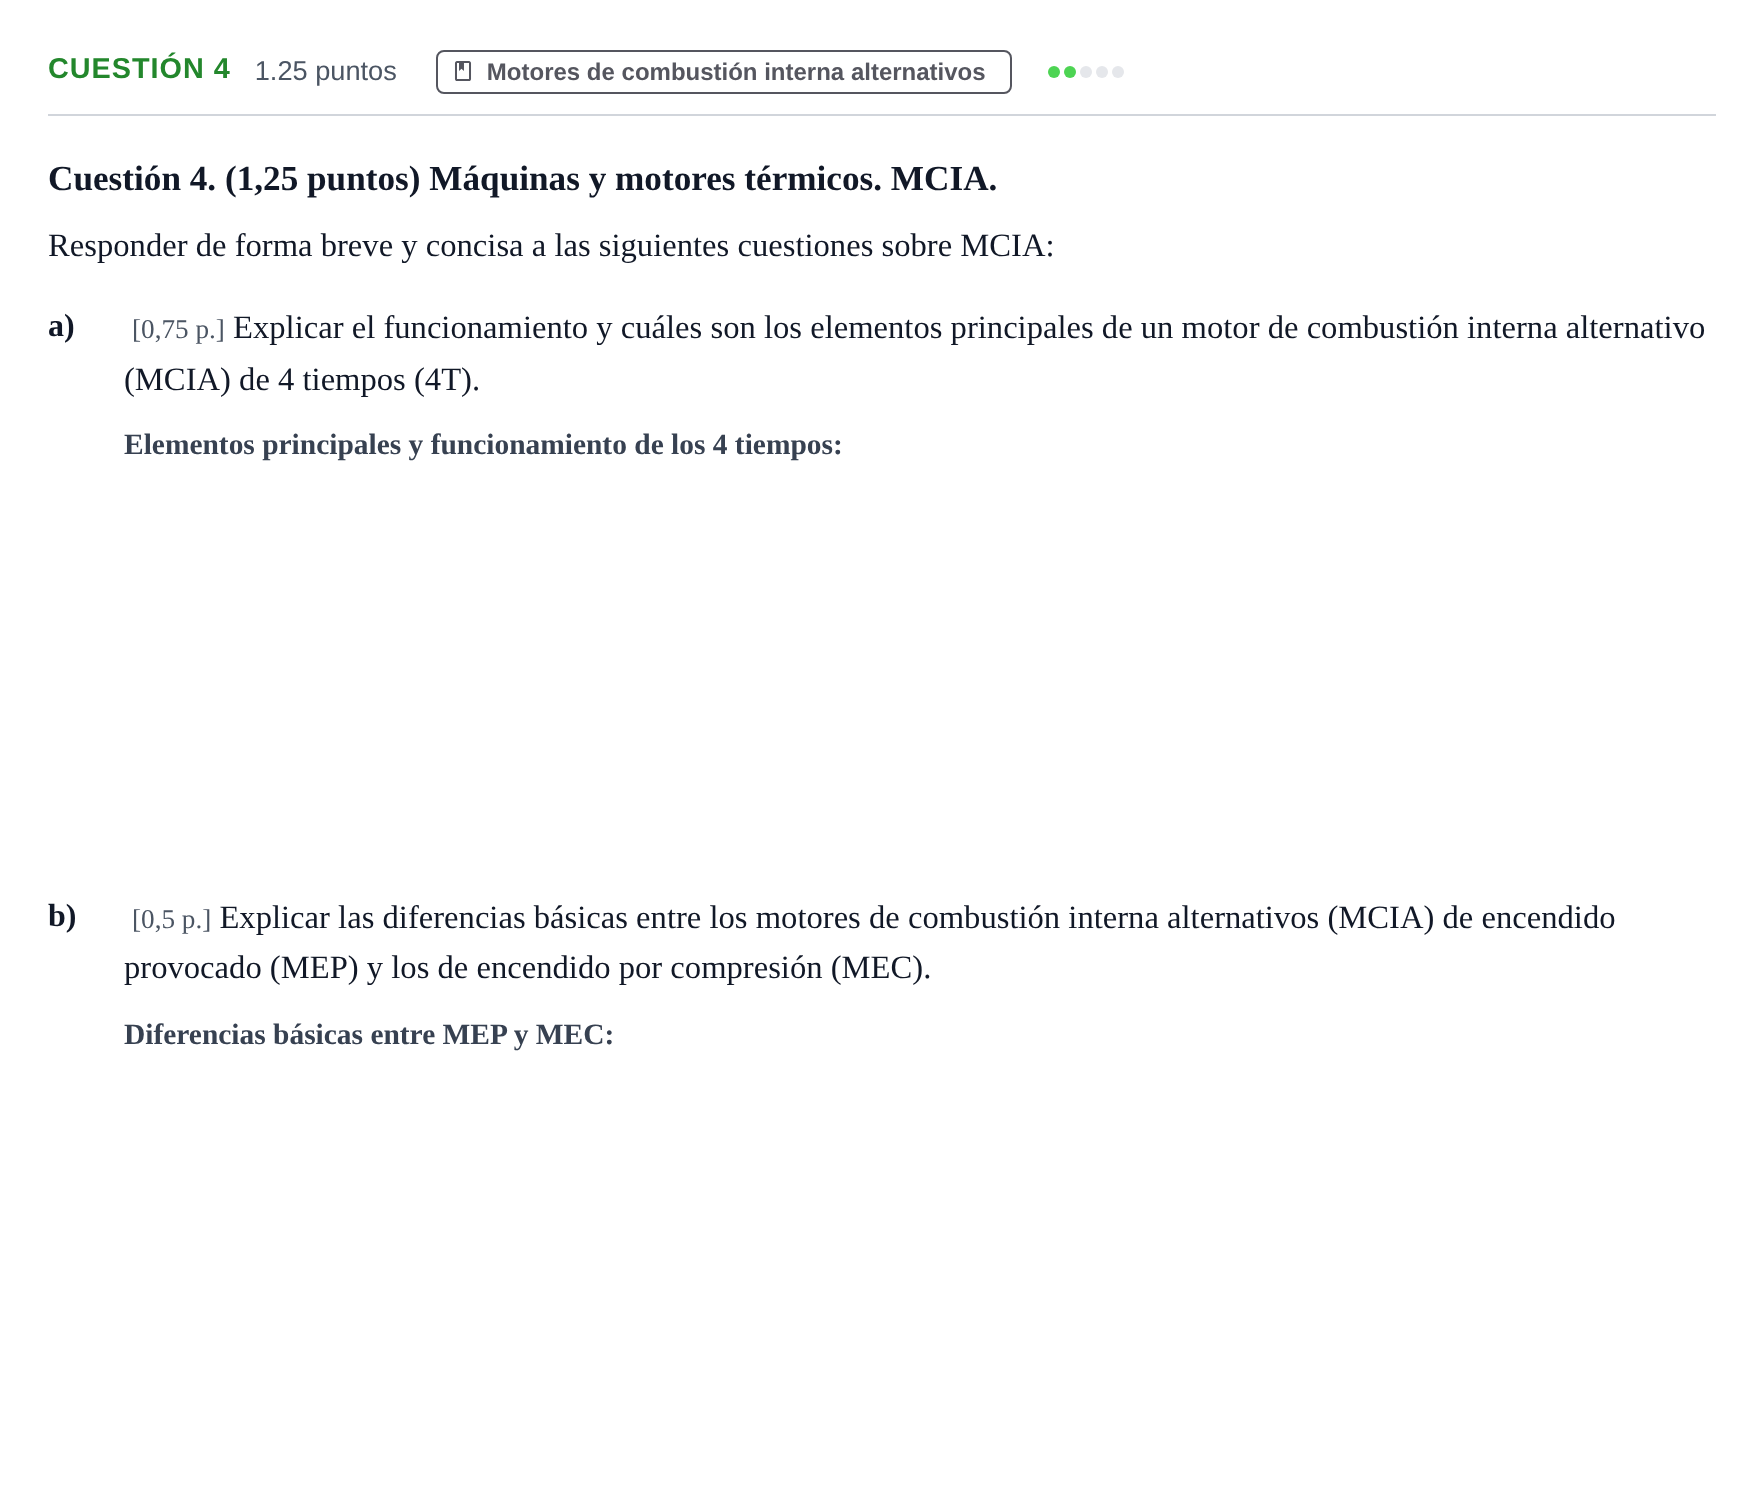Screen dimensions: 1764x1498
Task: Select the 'CUESTIÓN 4' header label
Action: pos(139,69)
